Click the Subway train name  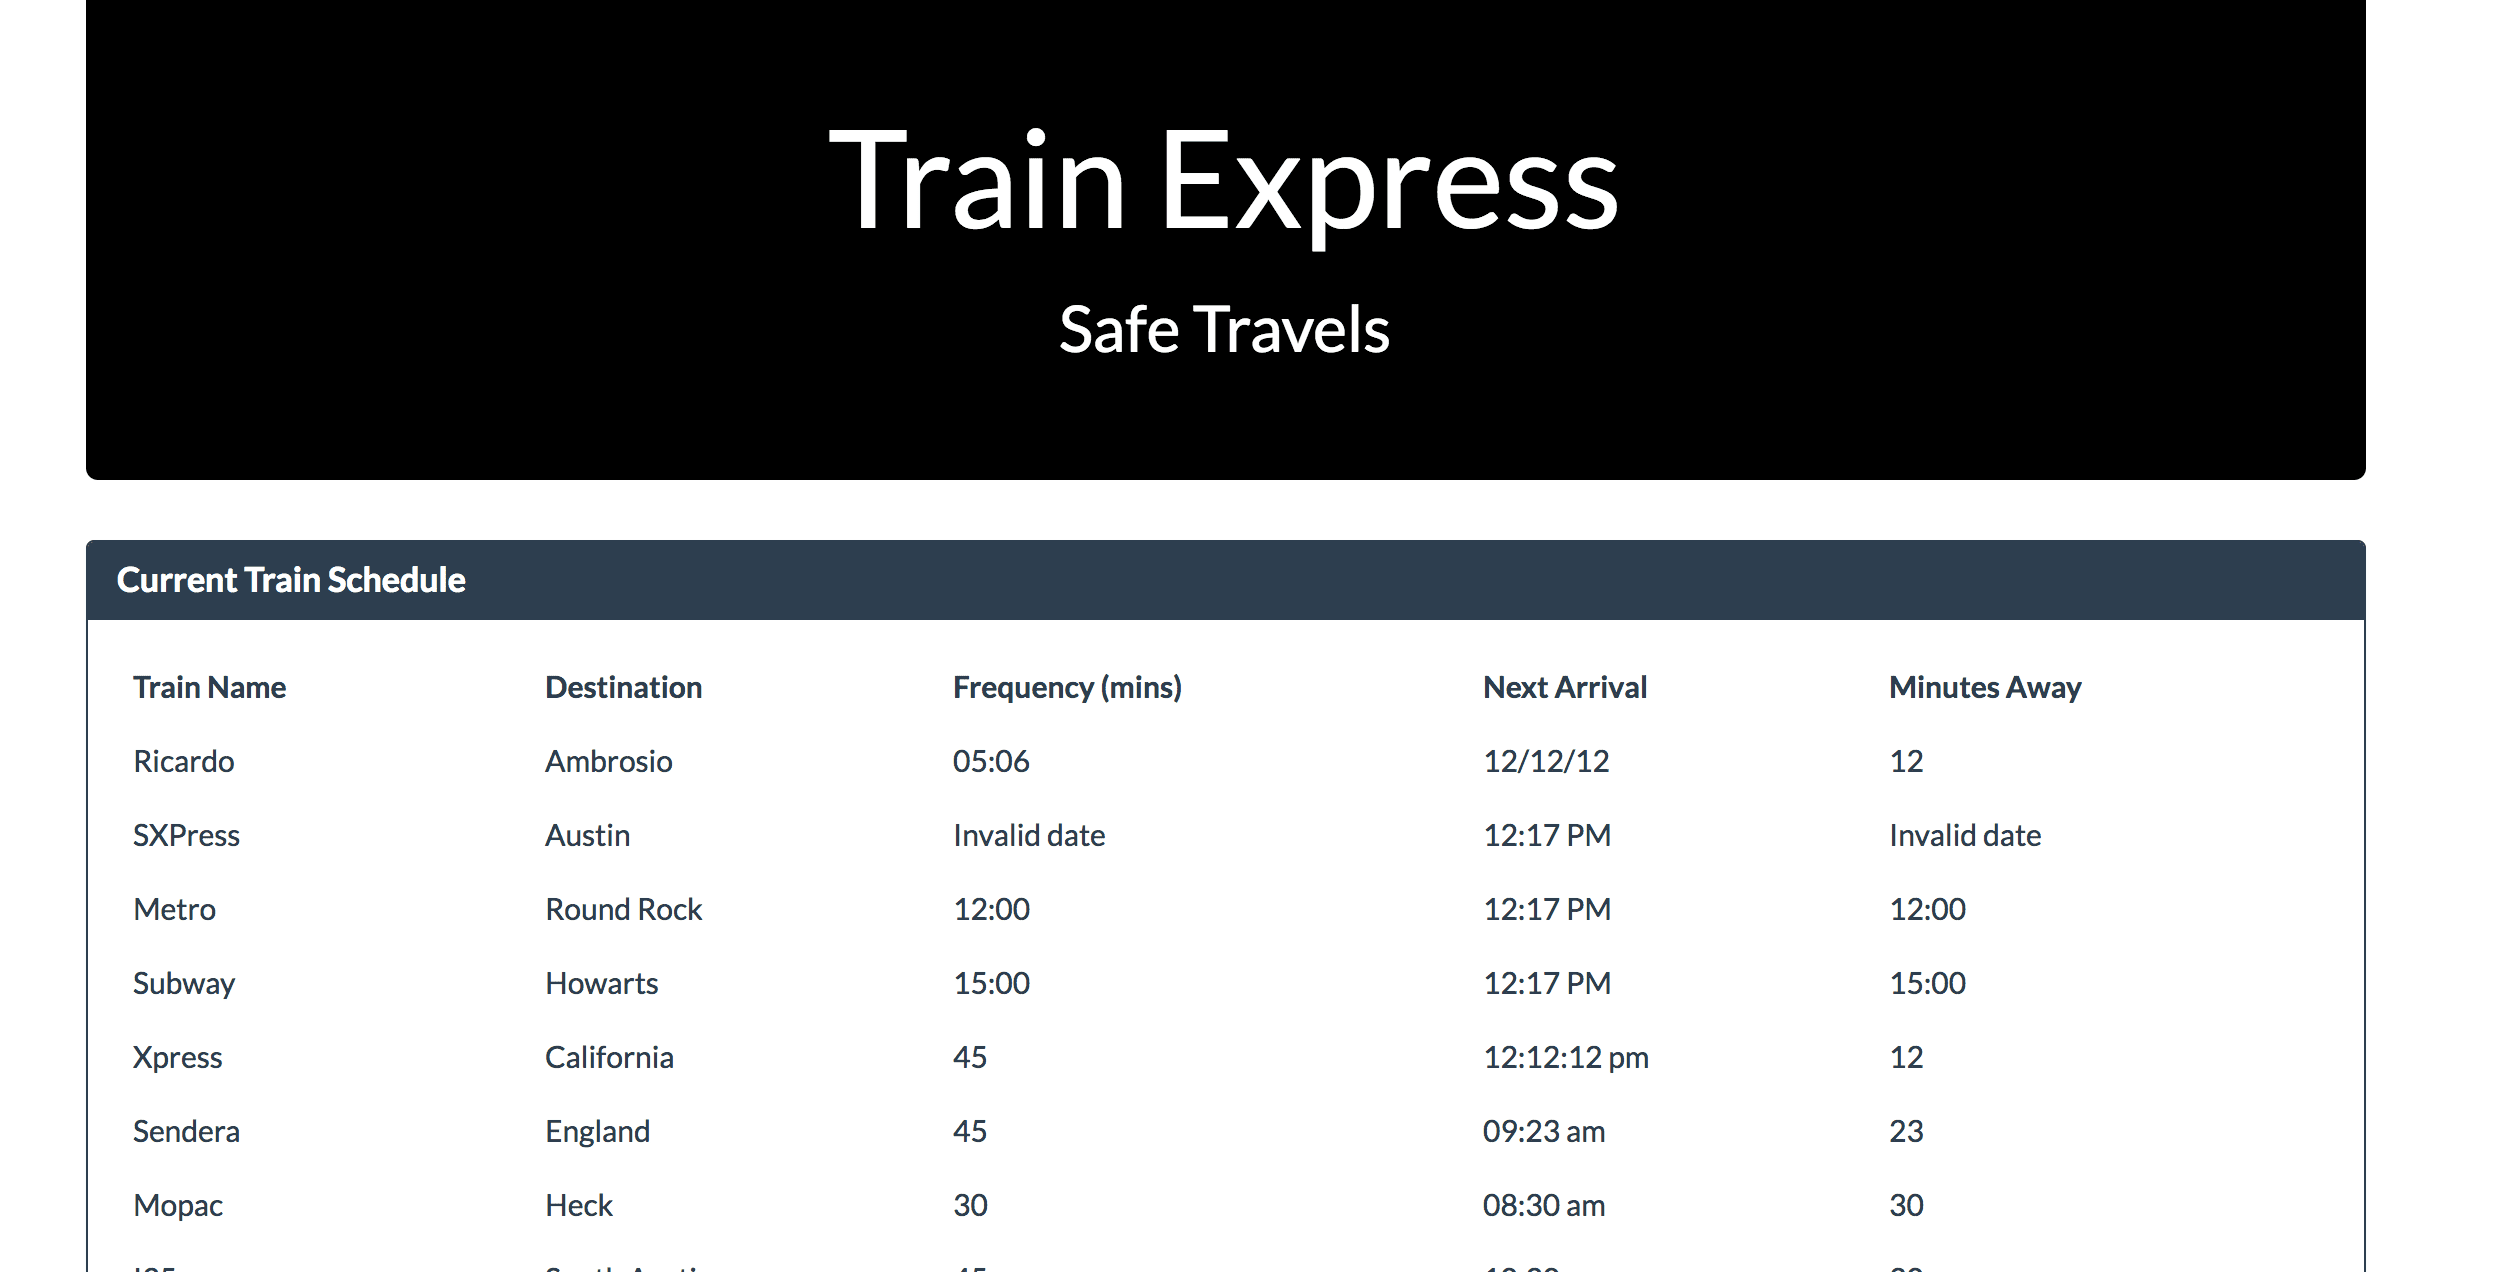(183, 984)
